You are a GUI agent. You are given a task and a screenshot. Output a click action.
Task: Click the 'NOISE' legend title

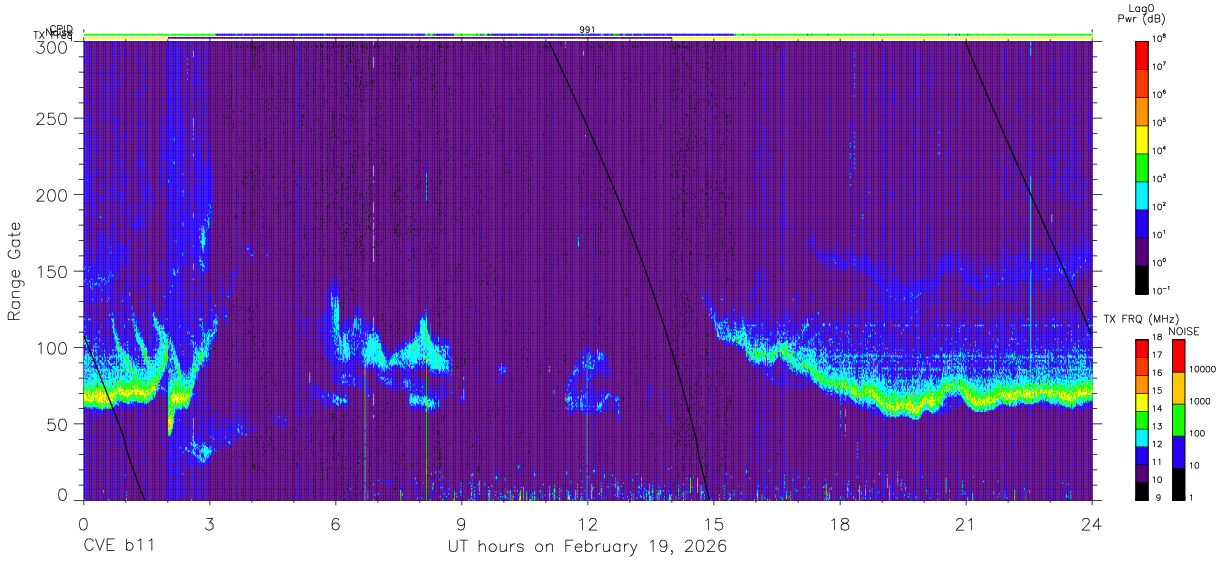click(1184, 331)
